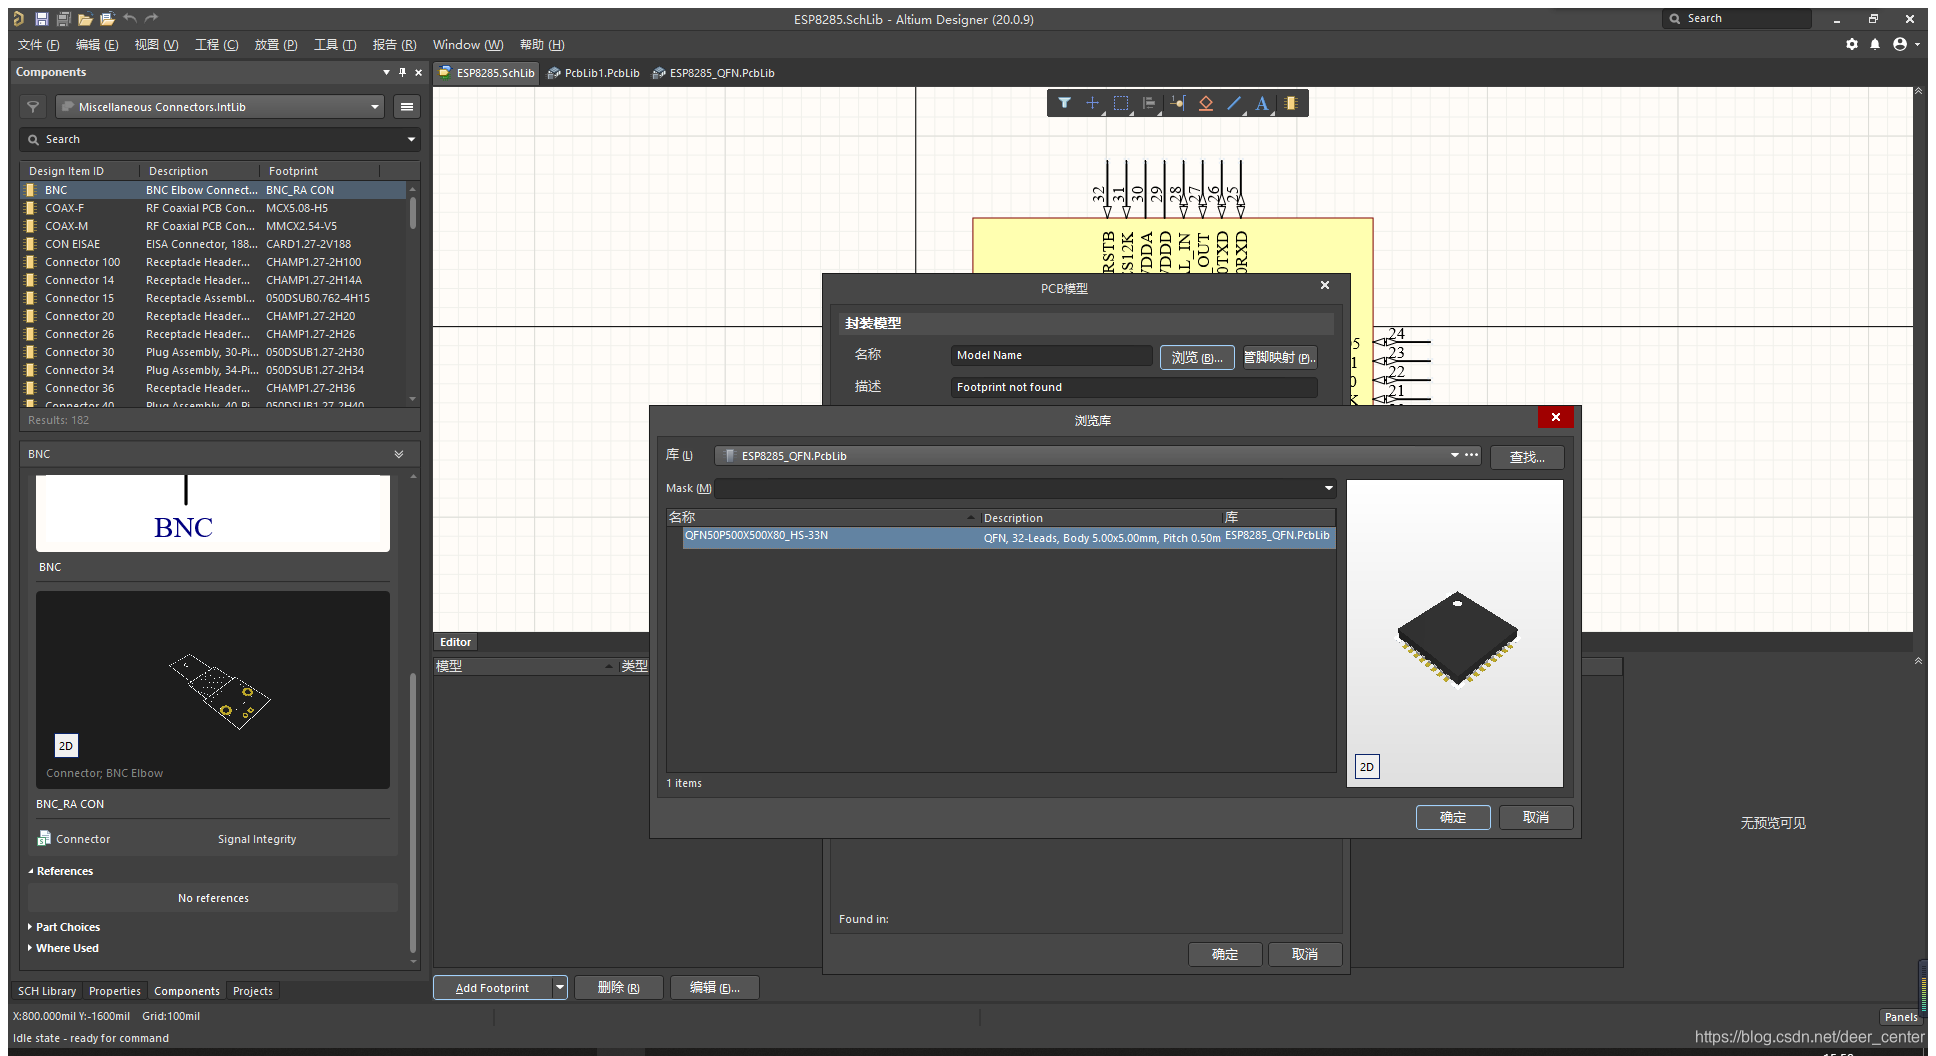This screenshot has width=1936, height=1056.
Task: Click the Mask filter input field
Action: [1020, 488]
